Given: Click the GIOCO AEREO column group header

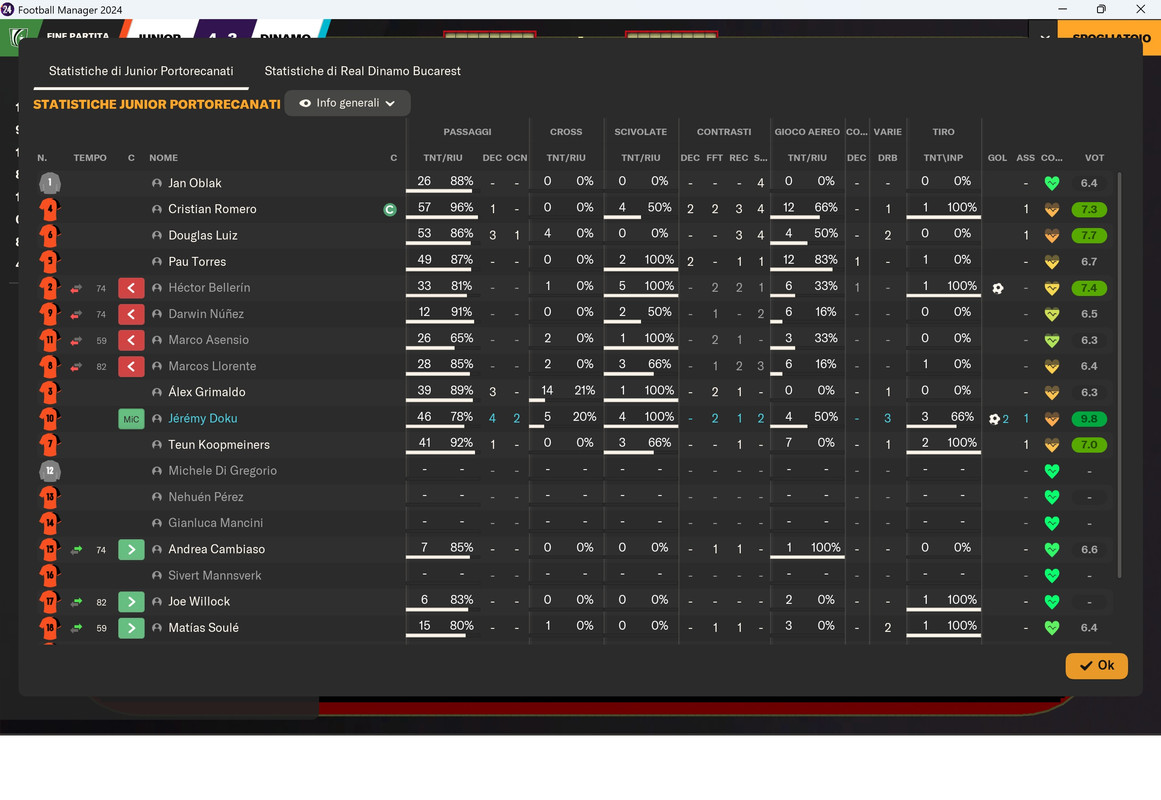Looking at the screenshot, I should coord(807,132).
